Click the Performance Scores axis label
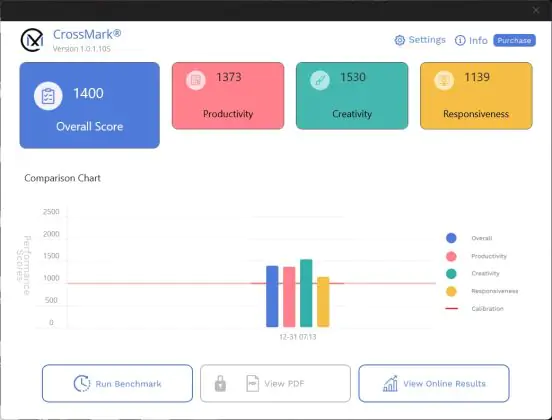 (x=24, y=265)
